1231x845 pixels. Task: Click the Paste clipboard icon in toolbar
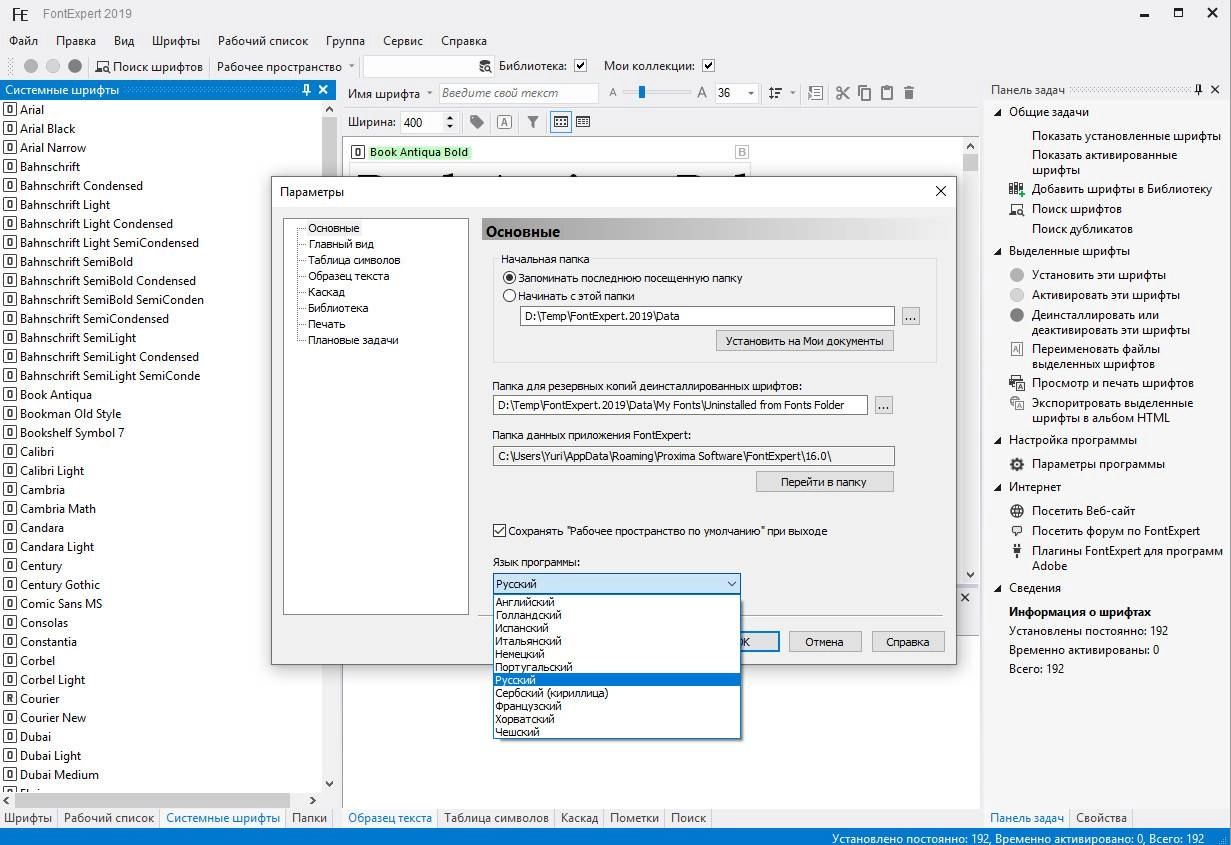[x=887, y=93]
